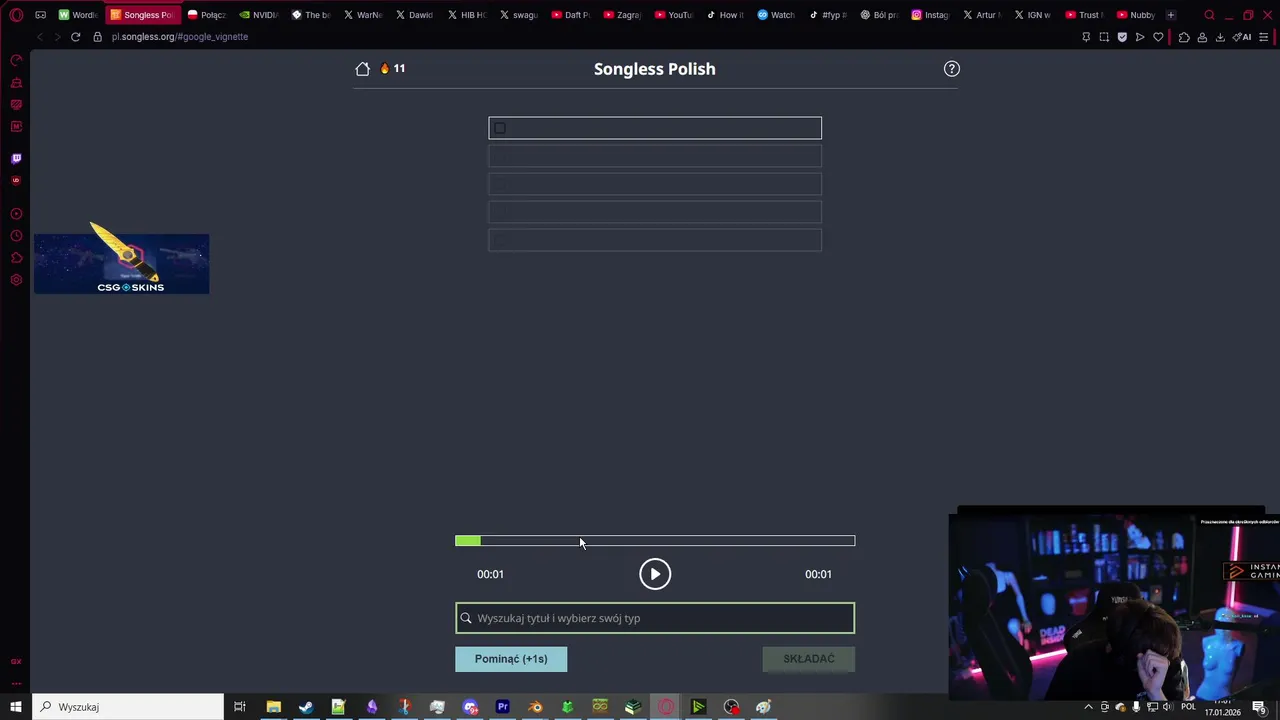
Task: Switch to the NVIDIA tab
Action: coord(259,15)
